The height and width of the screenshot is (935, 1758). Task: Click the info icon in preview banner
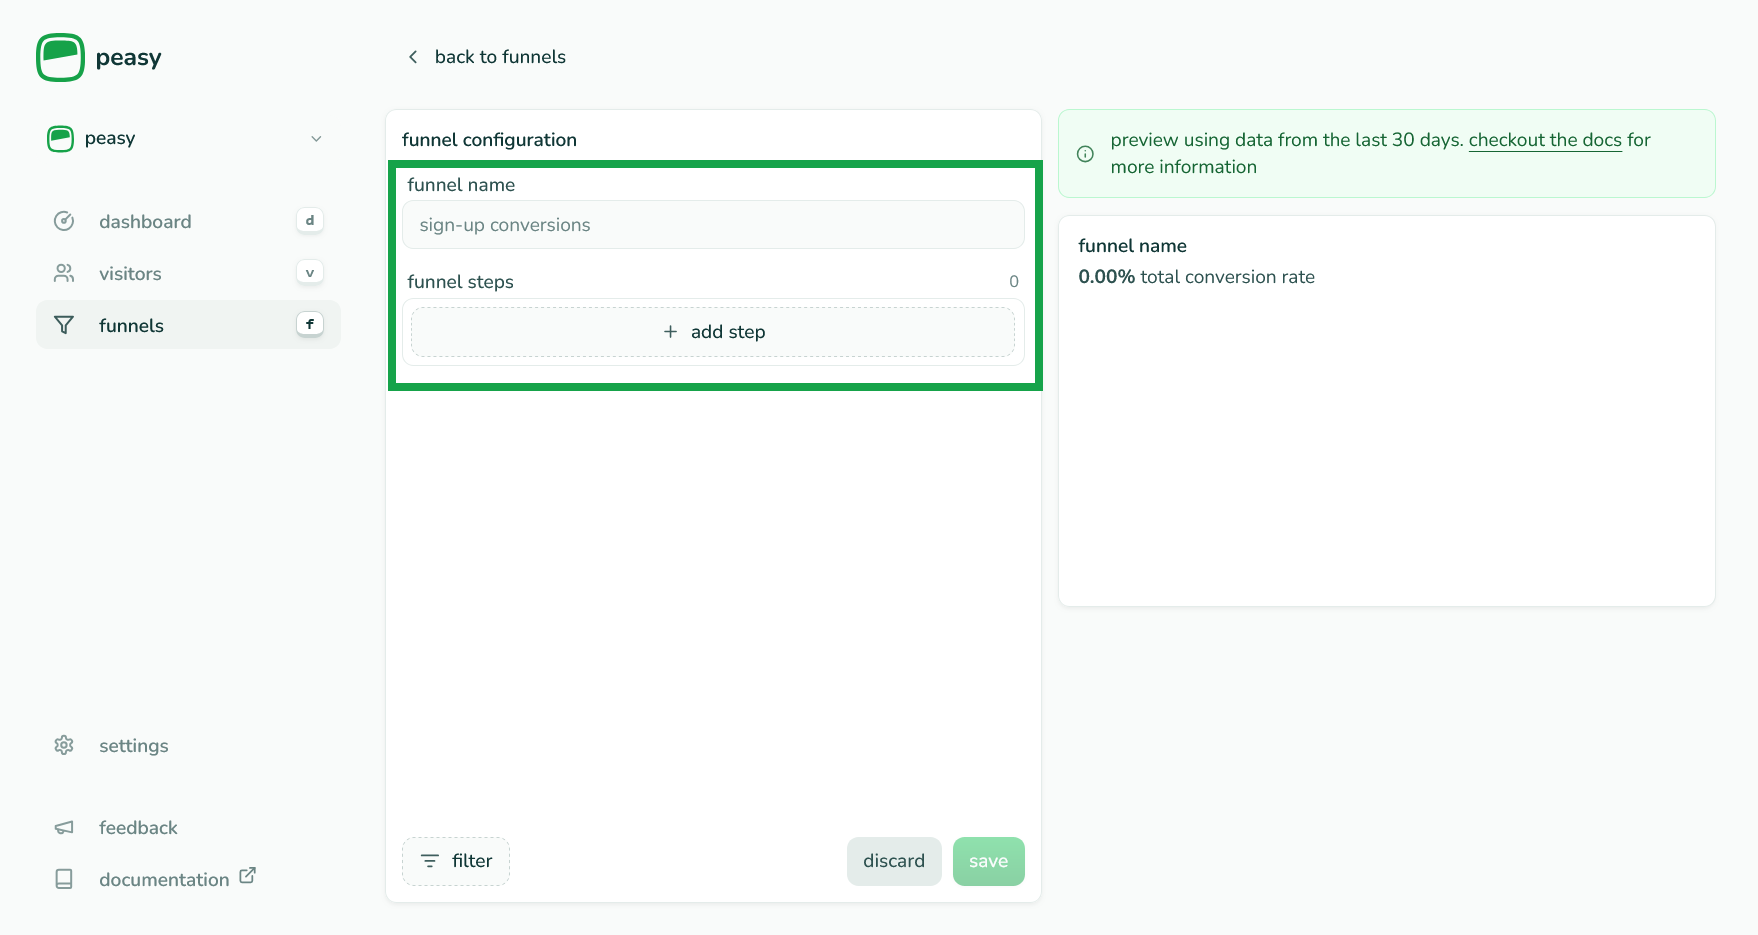(1085, 154)
